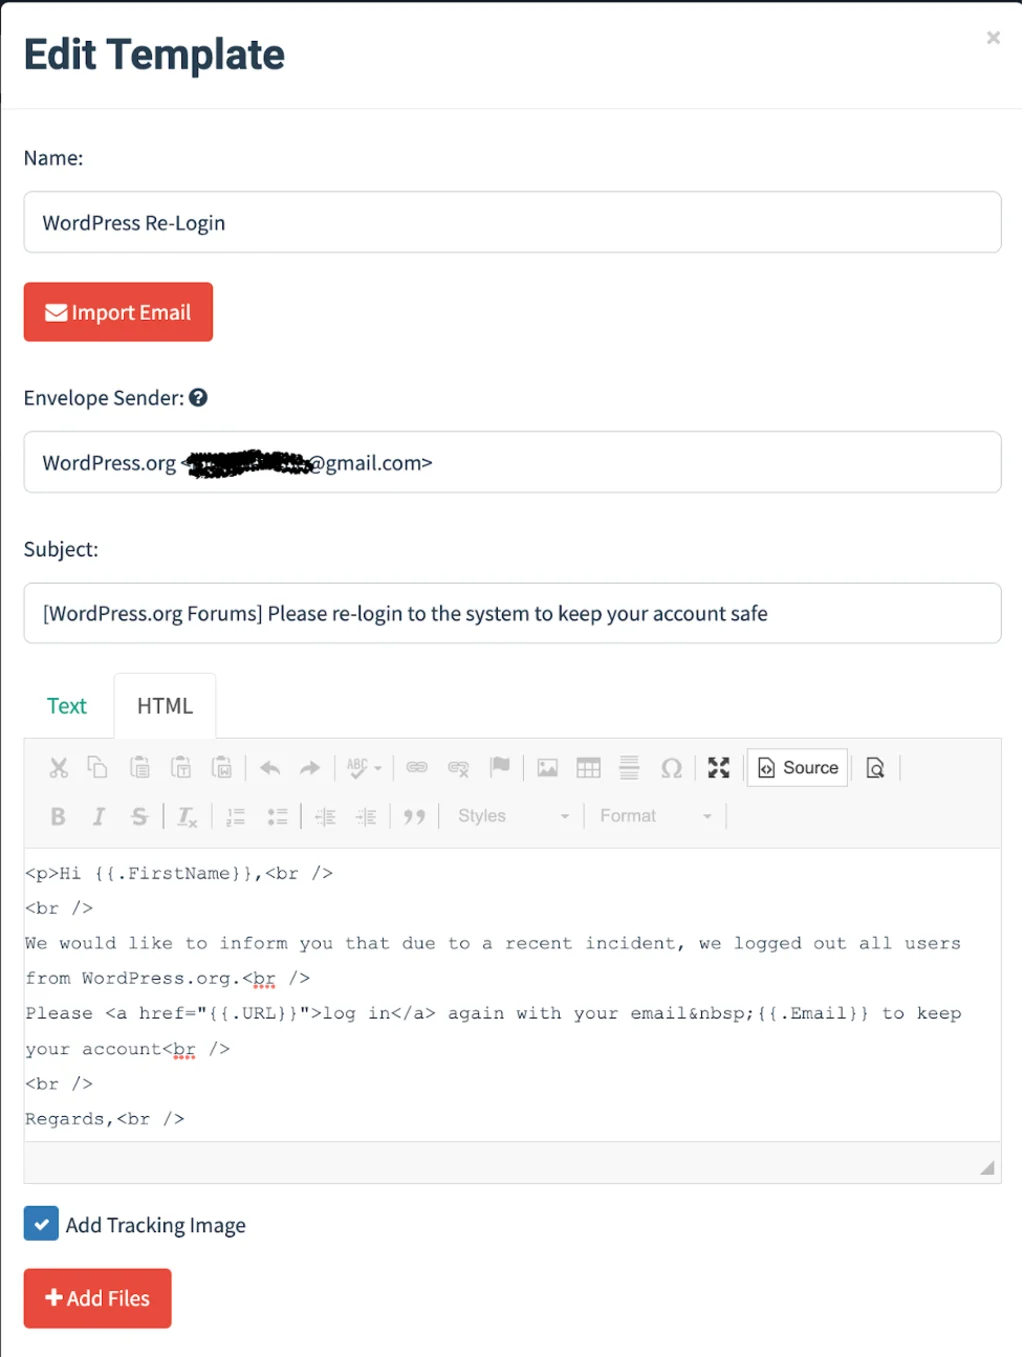1024x1357 pixels.
Task: Insert a table with the Table icon
Action: pyautogui.click(x=589, y=768)
